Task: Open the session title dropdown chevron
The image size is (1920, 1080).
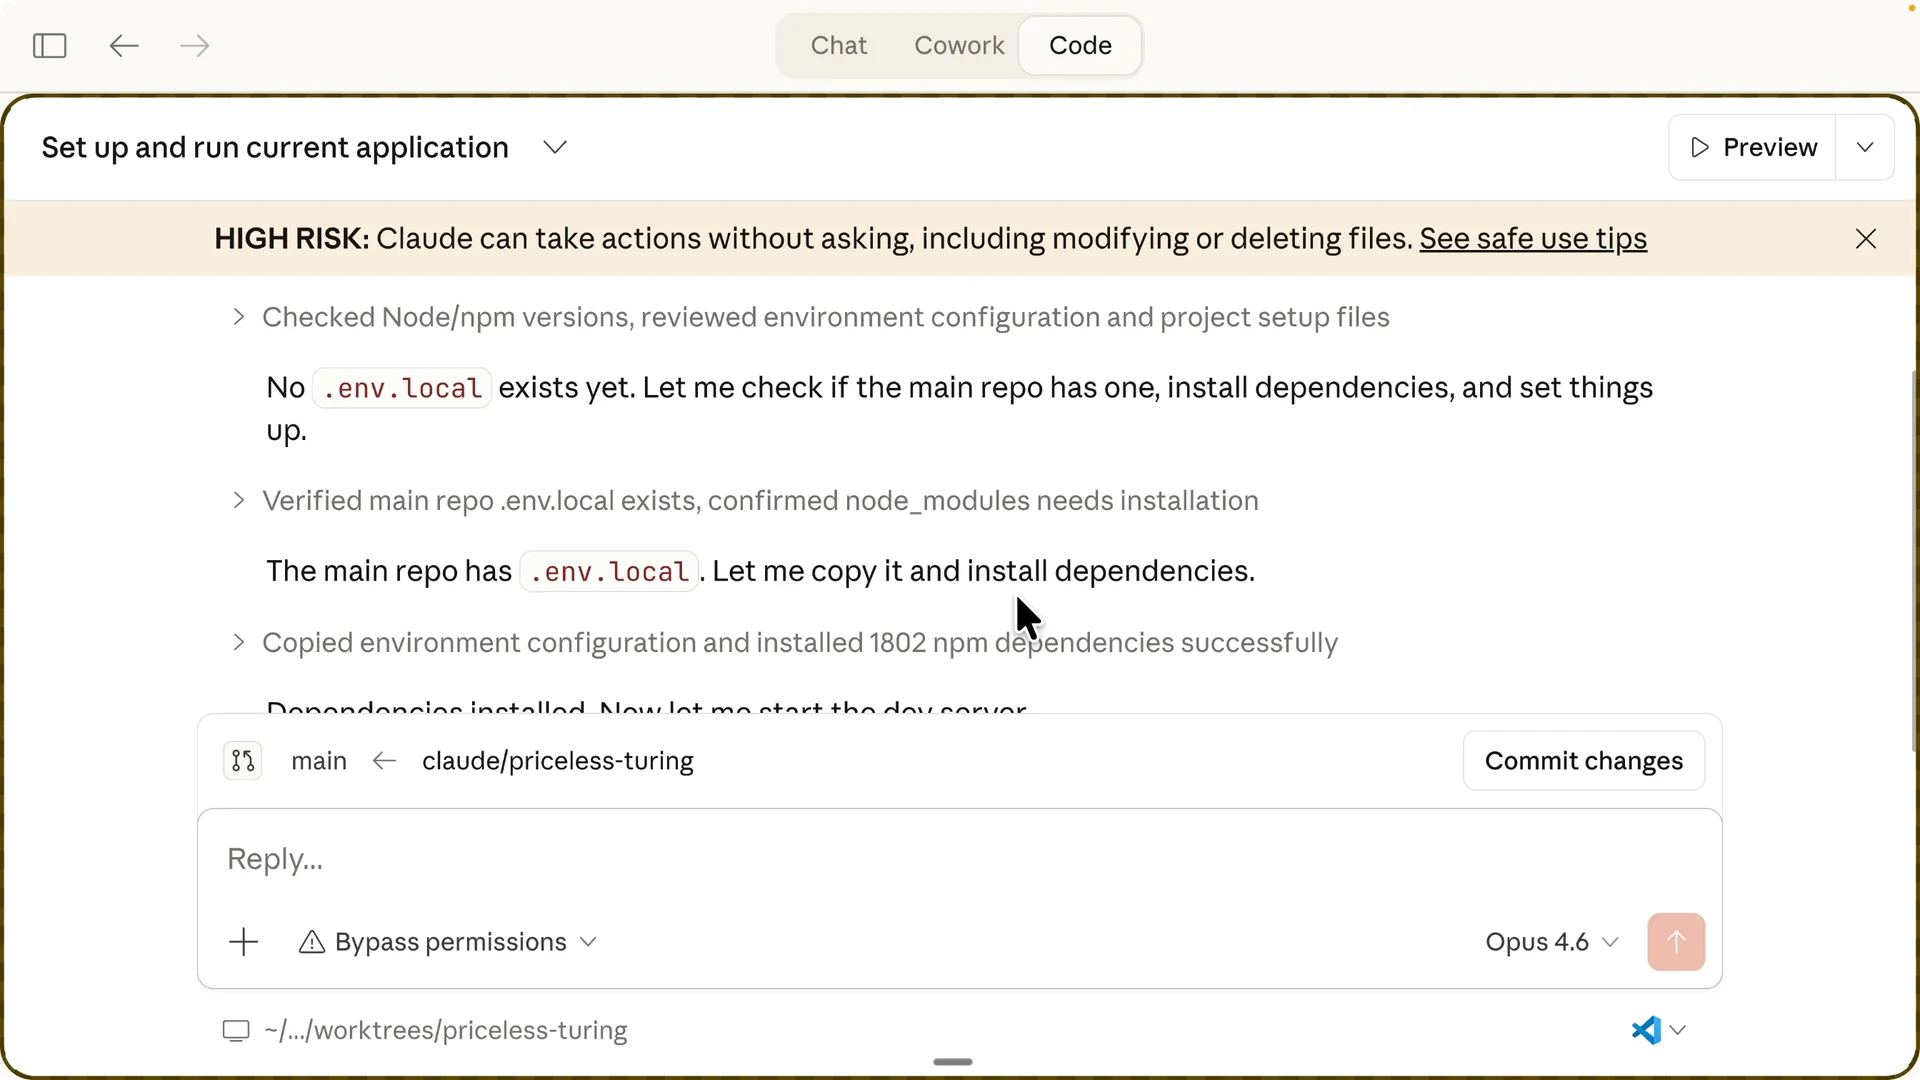Action: pos(555,148)
